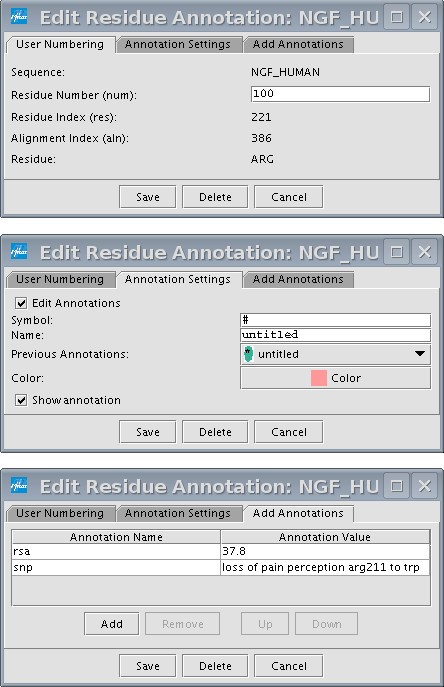Click the NGF_HUMAN sequence value

click(285, 72)
